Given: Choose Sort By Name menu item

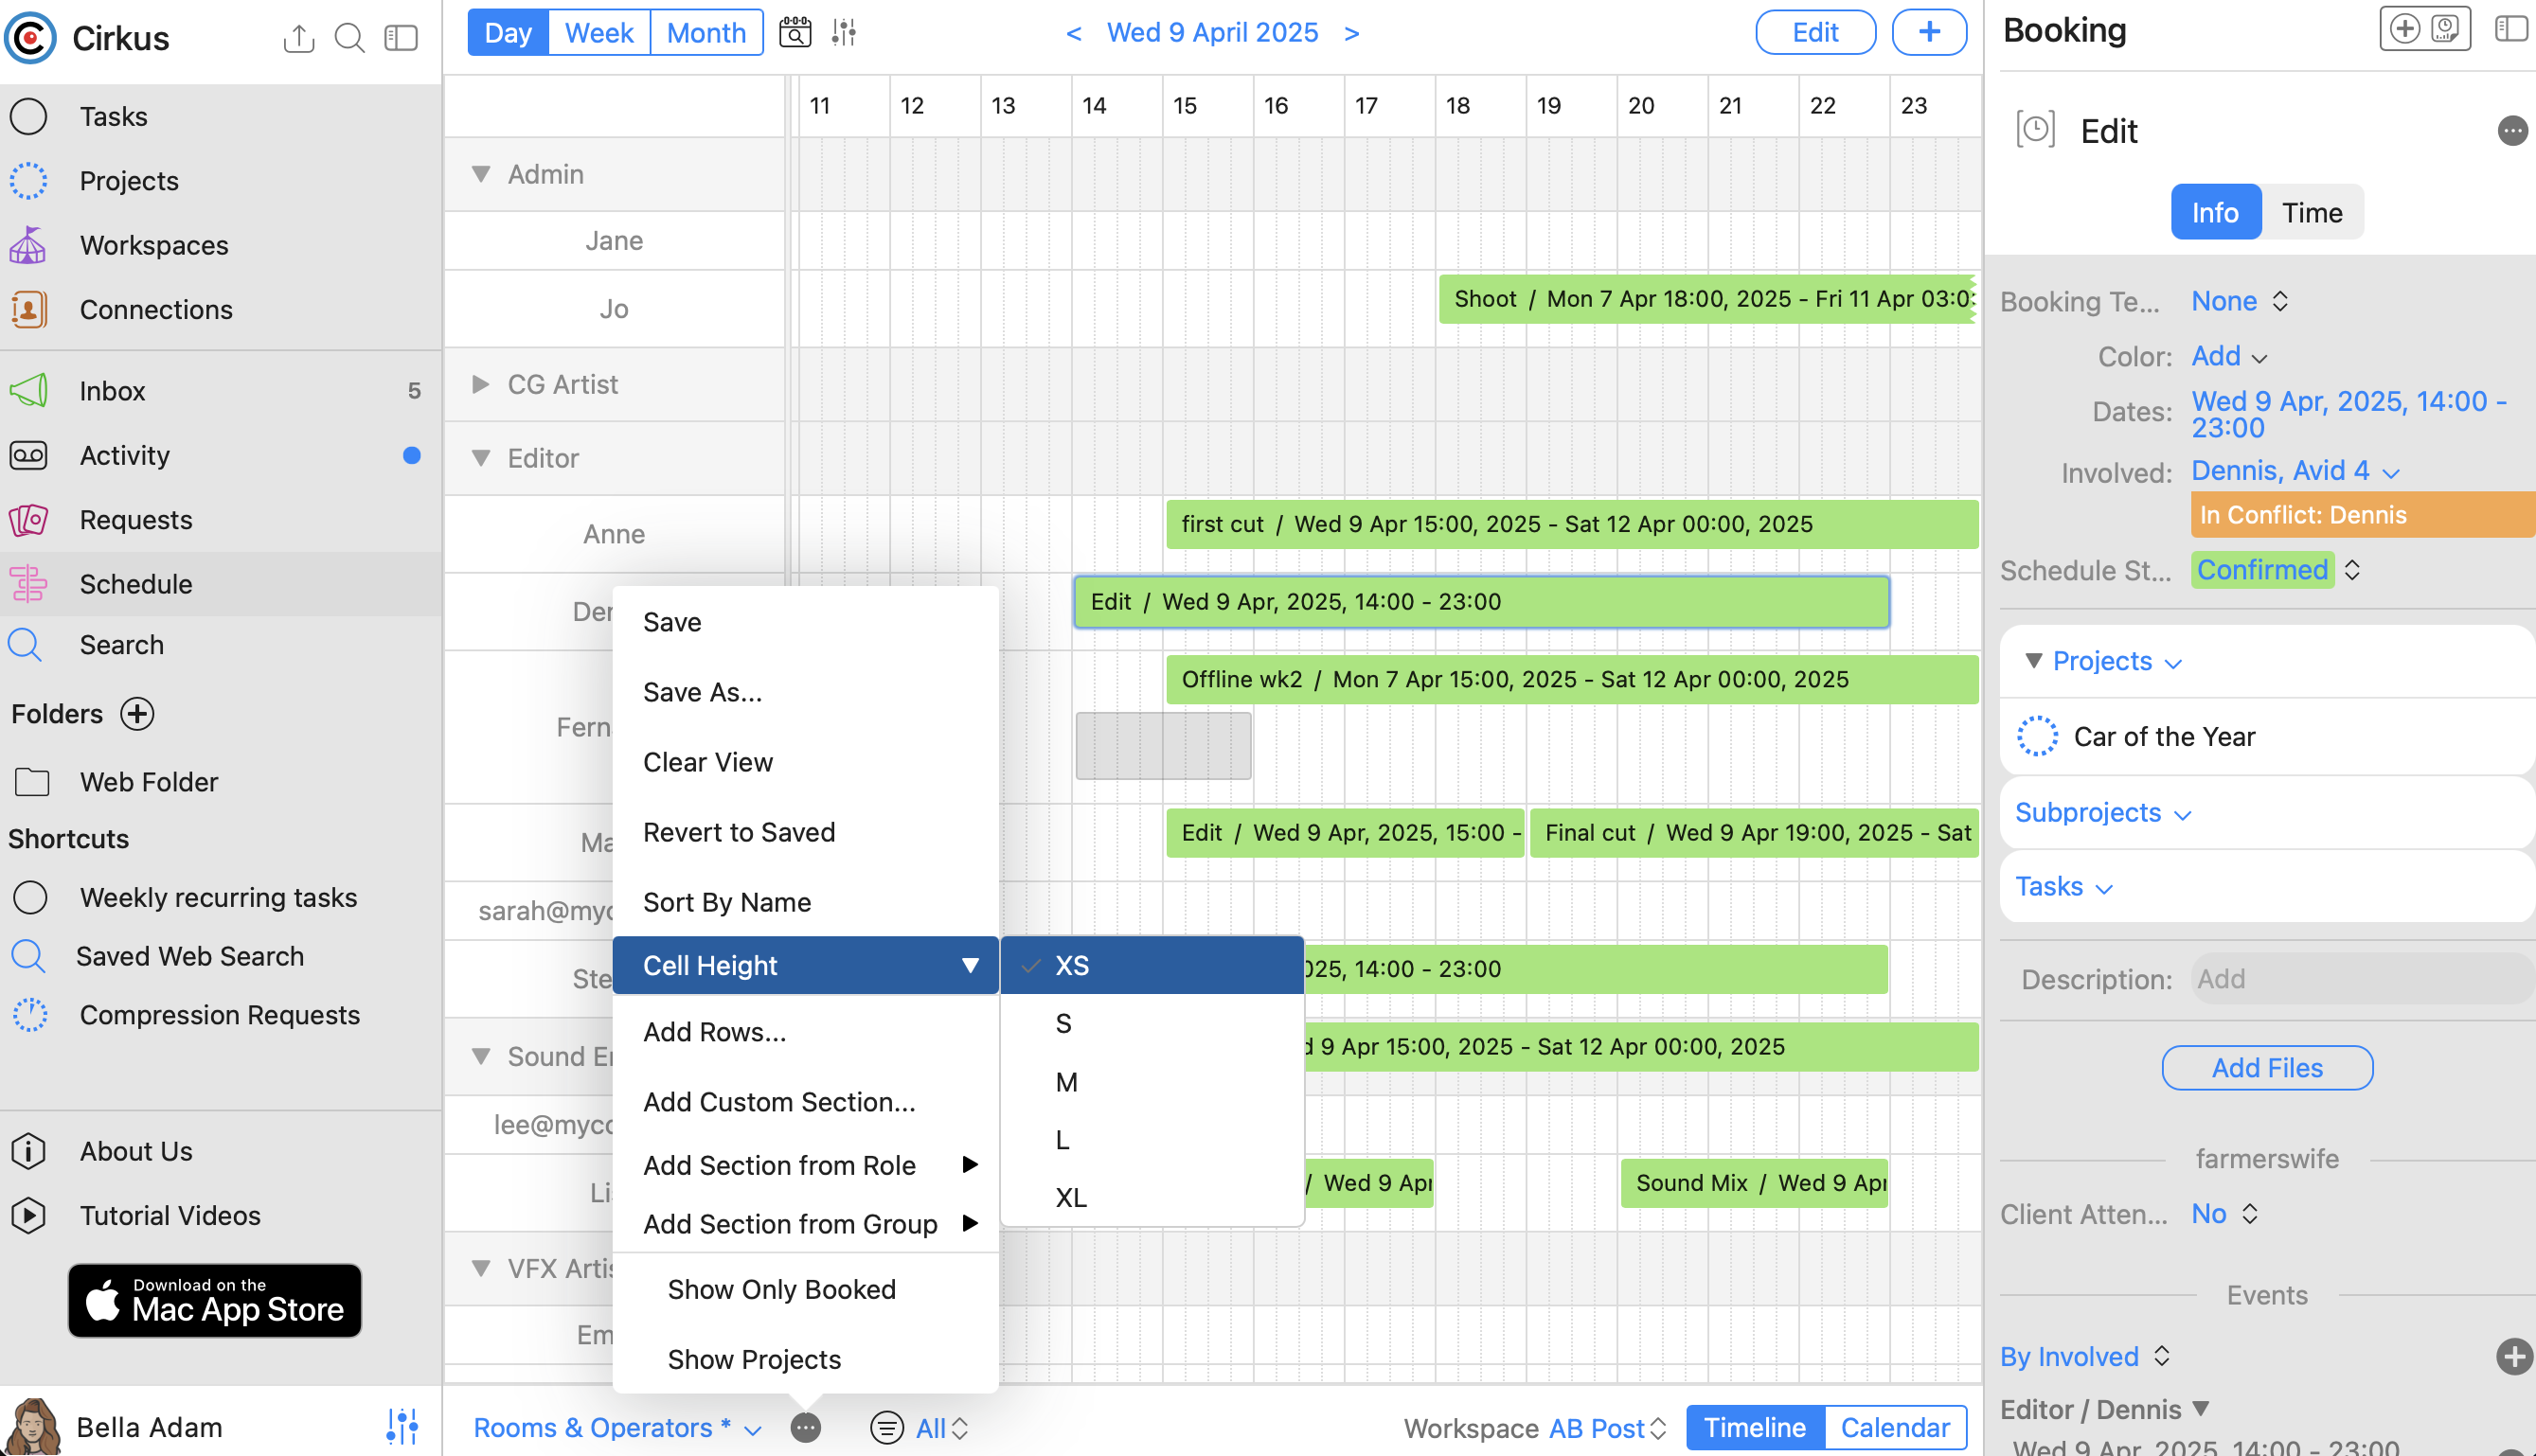Looking at the screenshot, I should click(726, 902).
